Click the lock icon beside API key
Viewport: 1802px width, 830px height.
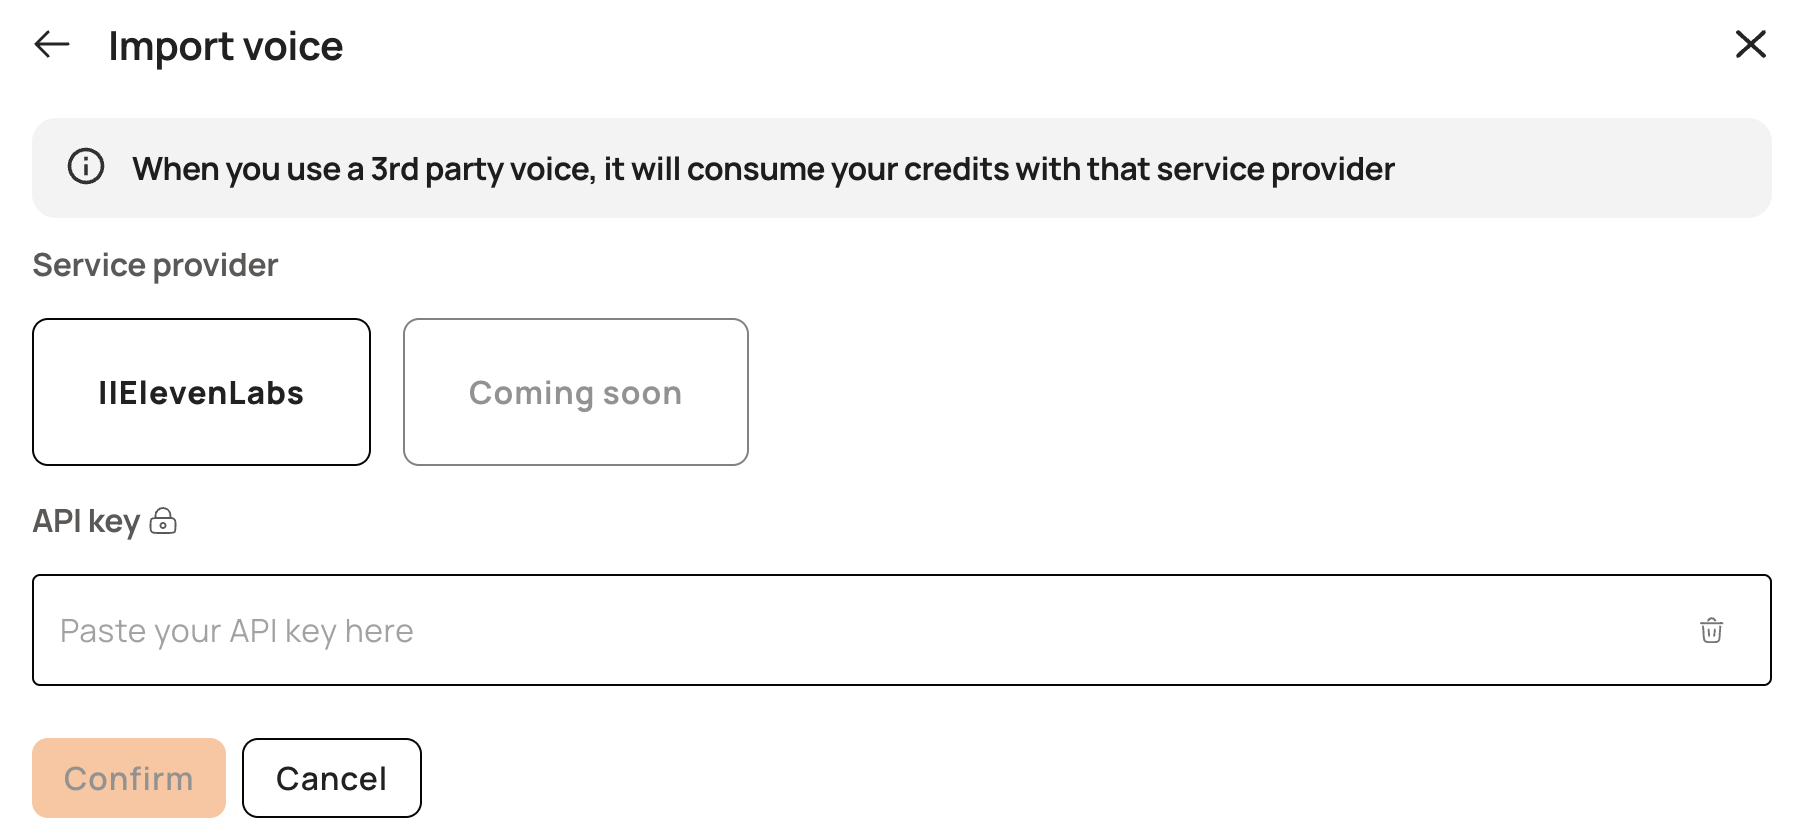[x=163, y=521]
